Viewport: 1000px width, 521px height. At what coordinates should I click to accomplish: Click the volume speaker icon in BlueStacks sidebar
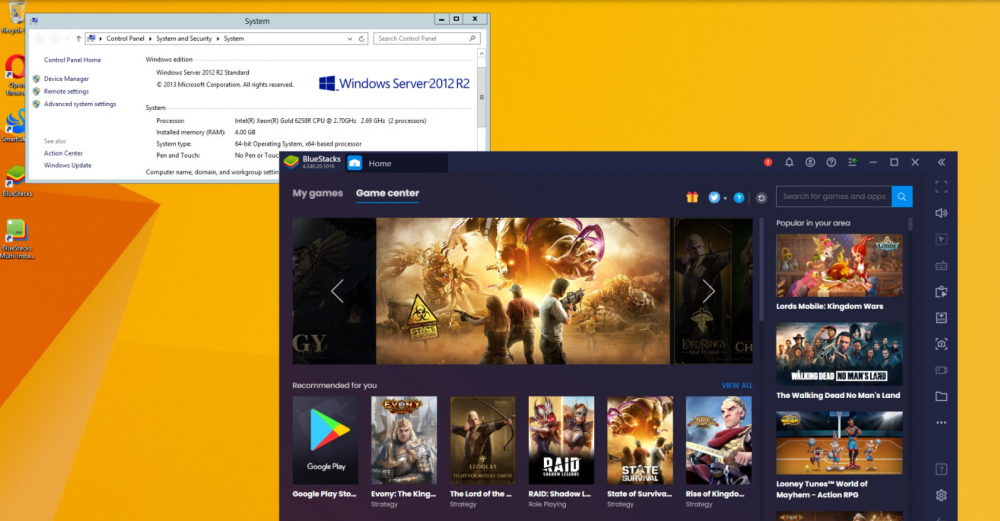point(941,213)
